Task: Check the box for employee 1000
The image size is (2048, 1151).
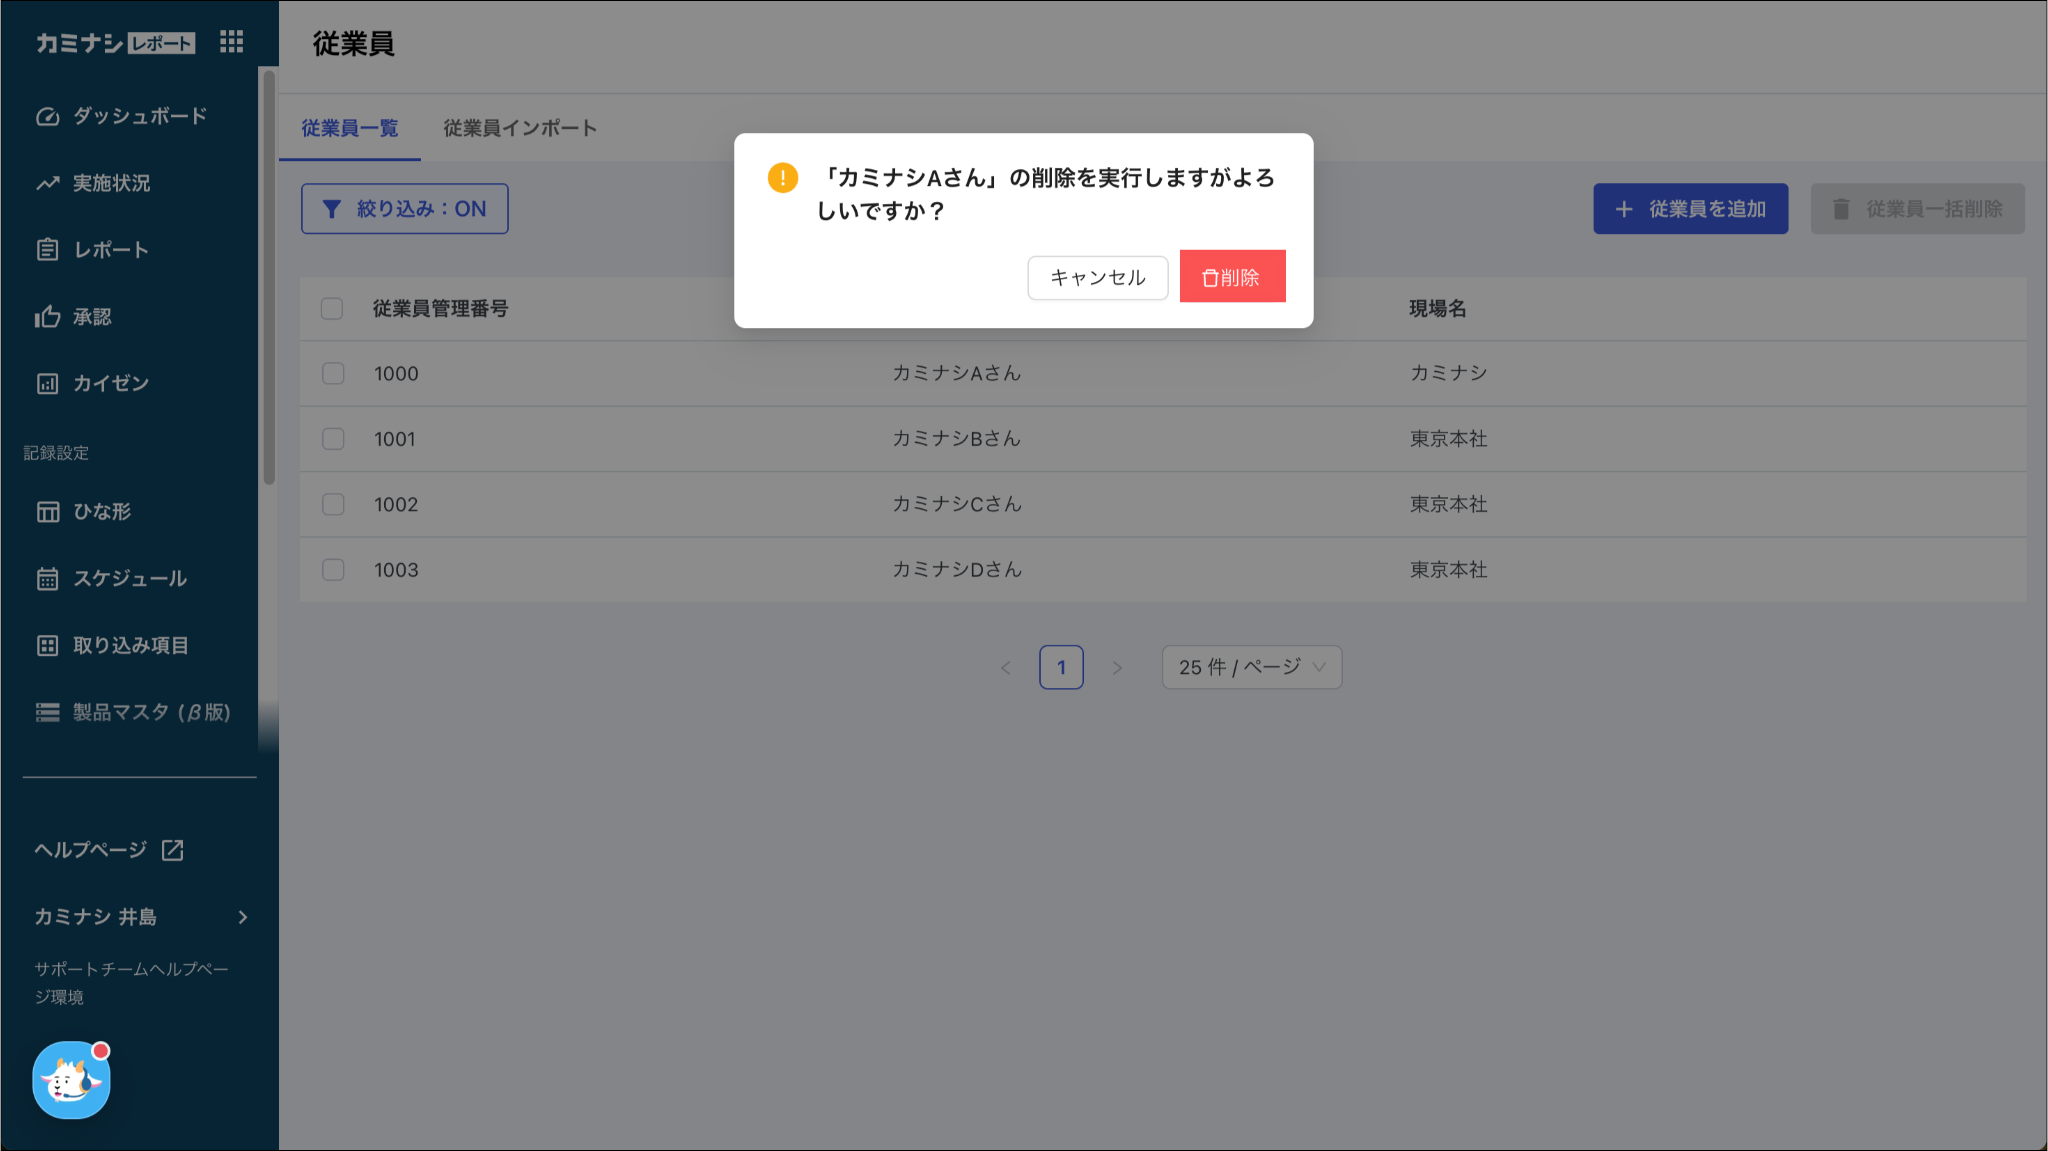Action: (x=333, y=374)
